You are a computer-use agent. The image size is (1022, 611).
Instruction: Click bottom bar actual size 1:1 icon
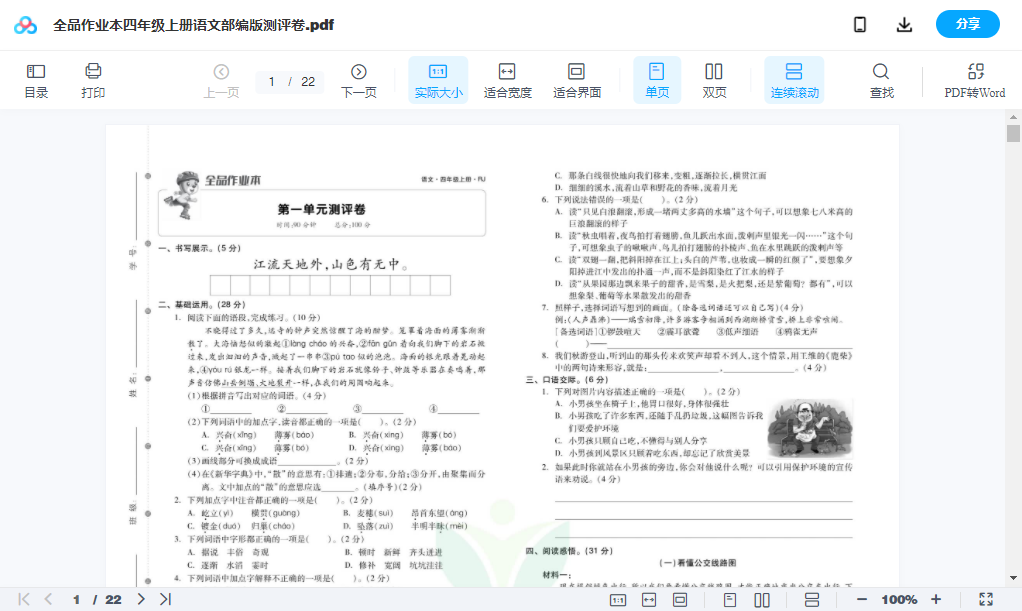click(618, 600)
